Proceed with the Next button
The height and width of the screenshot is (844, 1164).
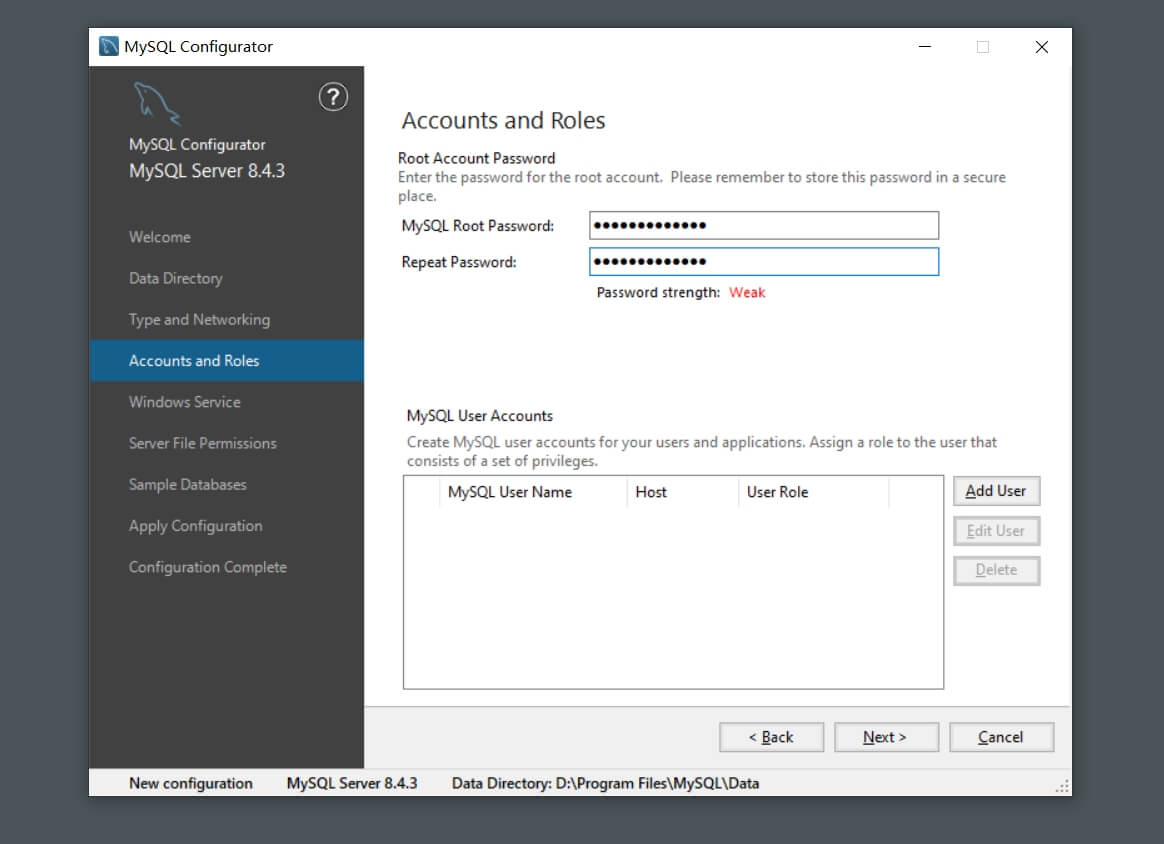pos(886,737)
